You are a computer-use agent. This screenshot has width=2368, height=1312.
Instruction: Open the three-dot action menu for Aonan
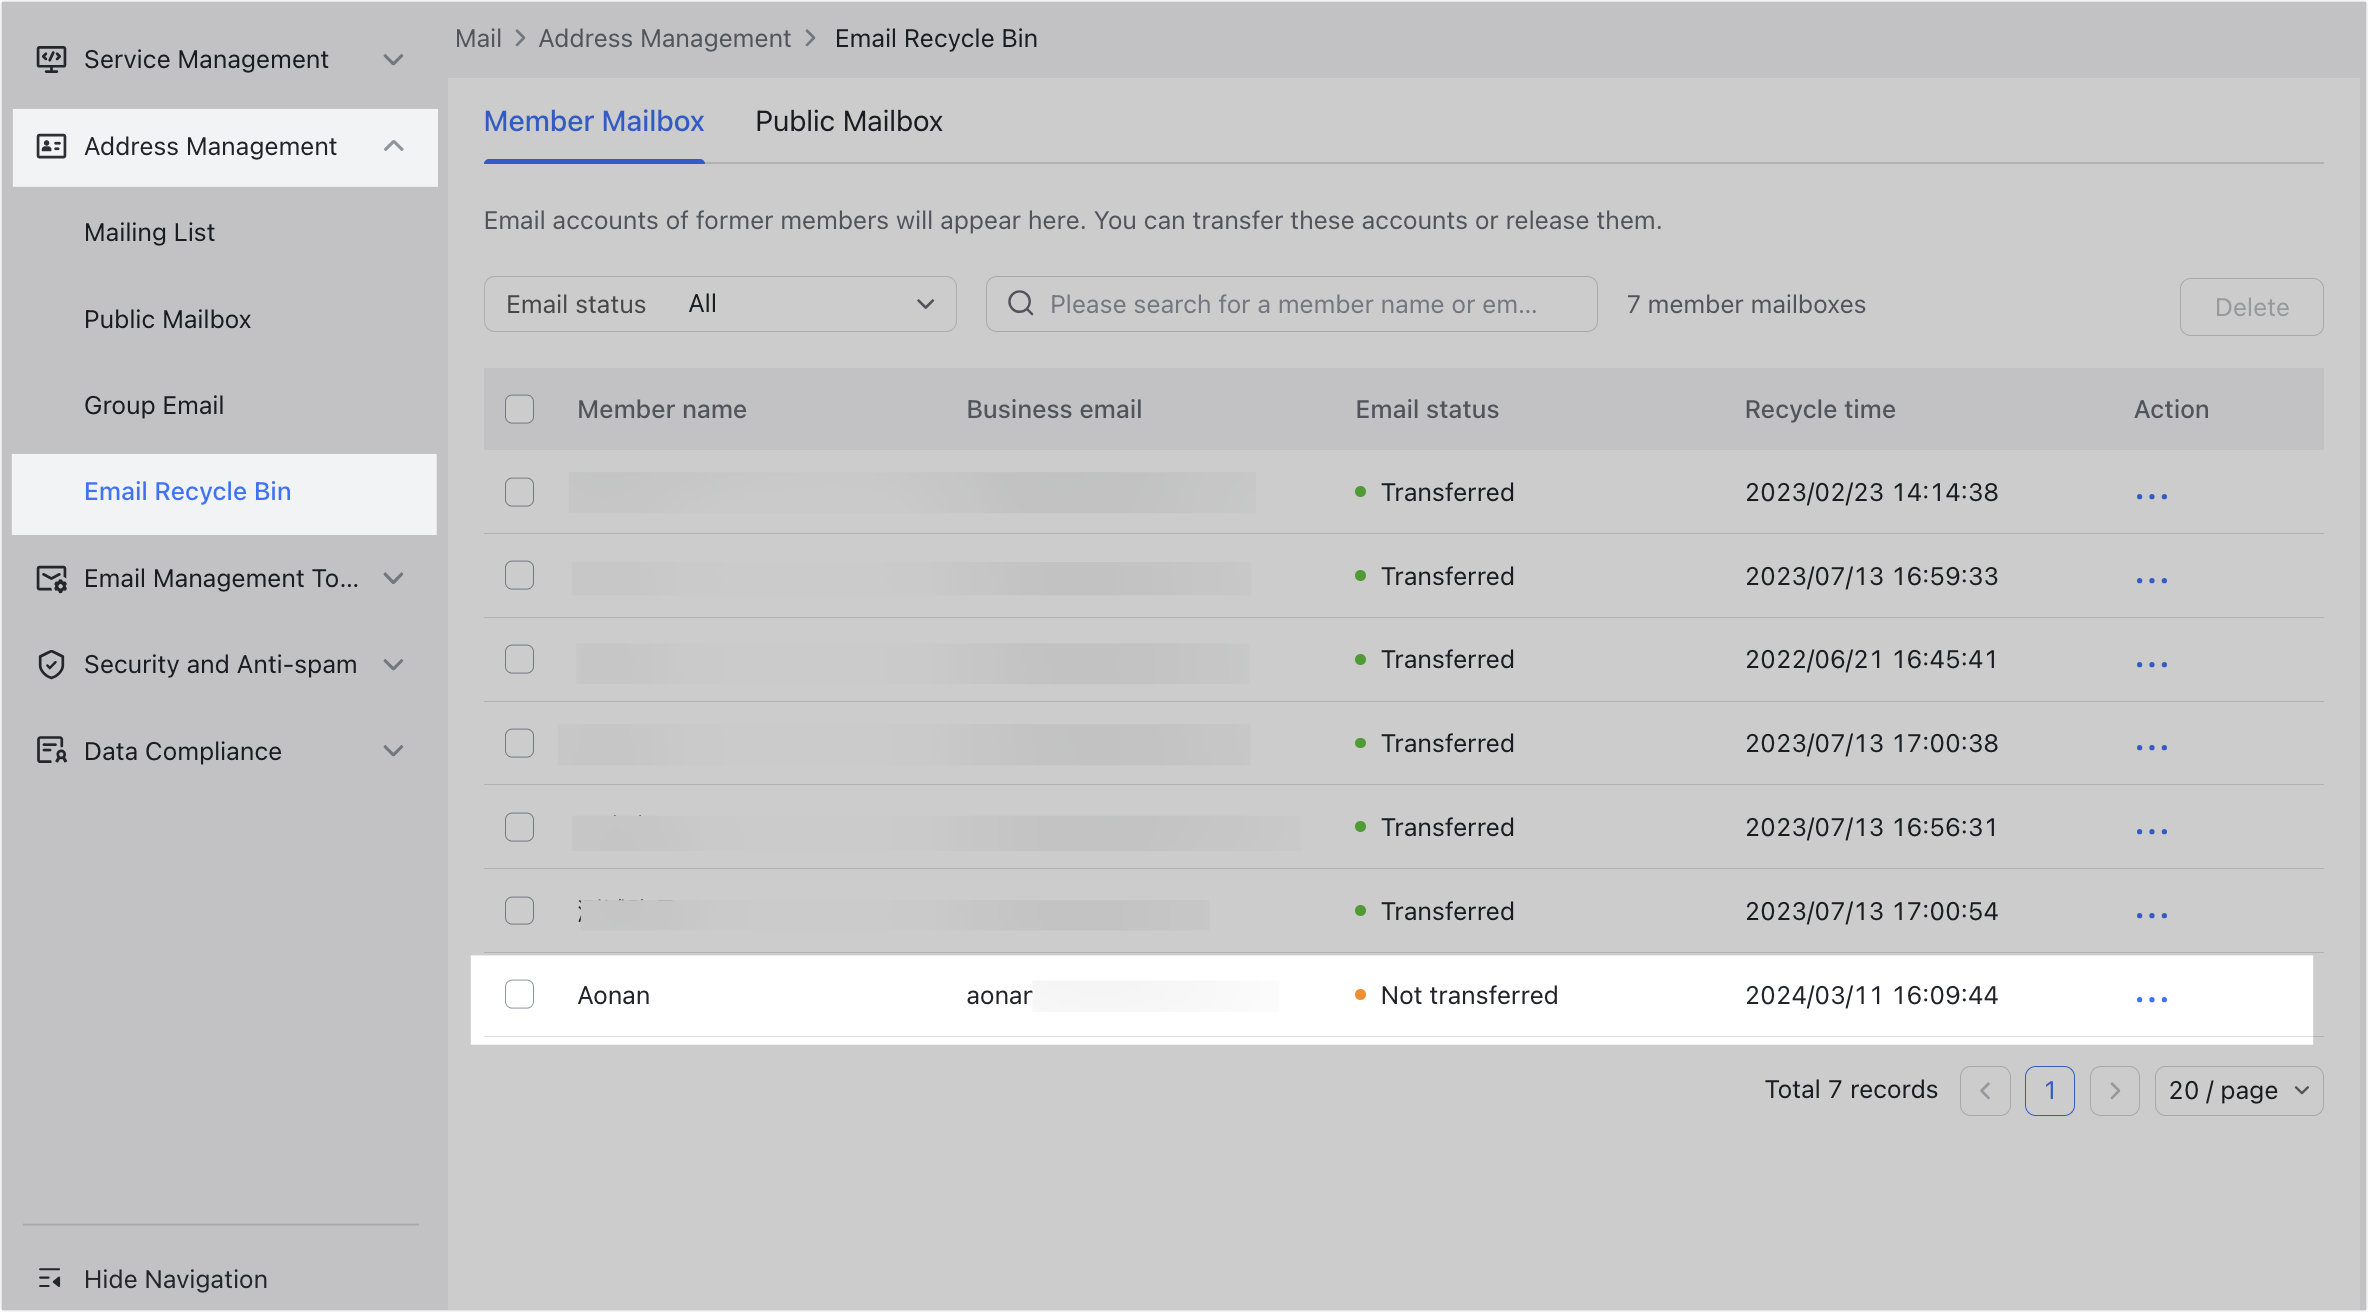pos(2151,999)
